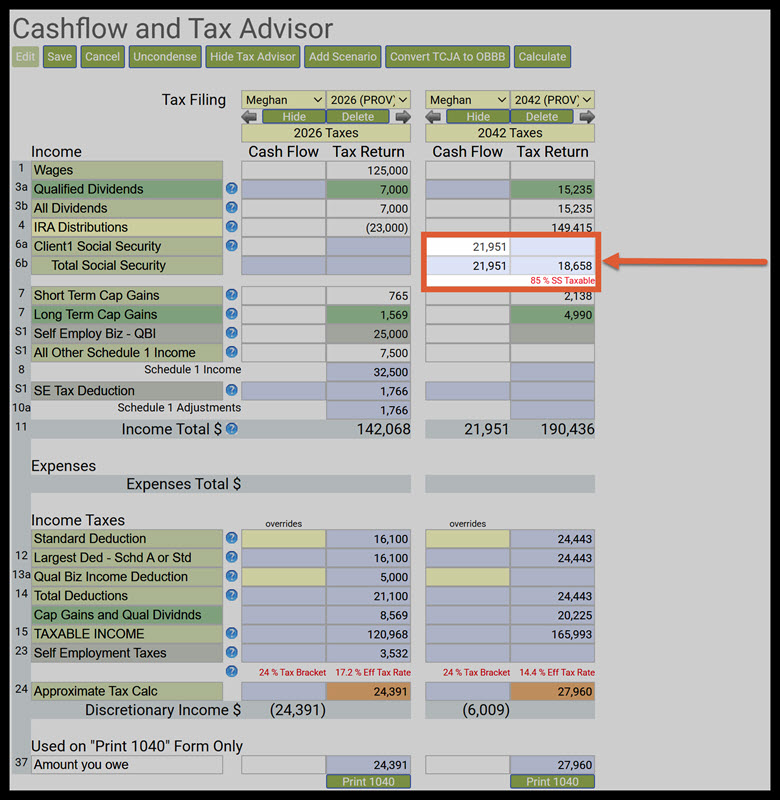Viewport: 780px width, 800px height.
Task: Edit 2042 All Dividends value 15,235
Action: (552, 208)
